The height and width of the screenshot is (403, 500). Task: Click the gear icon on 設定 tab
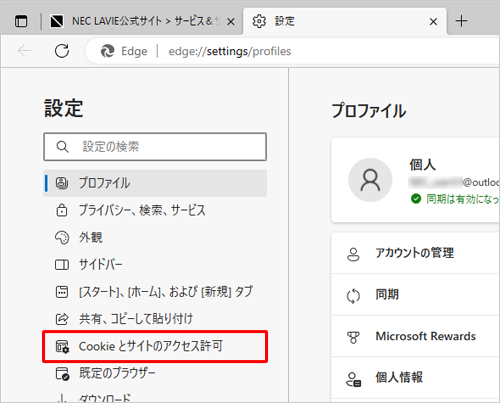[x=259, y=21]
